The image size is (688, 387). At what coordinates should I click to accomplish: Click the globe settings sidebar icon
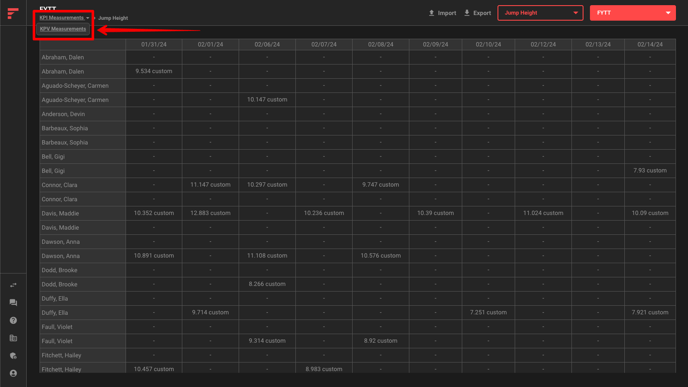point(13,355)
